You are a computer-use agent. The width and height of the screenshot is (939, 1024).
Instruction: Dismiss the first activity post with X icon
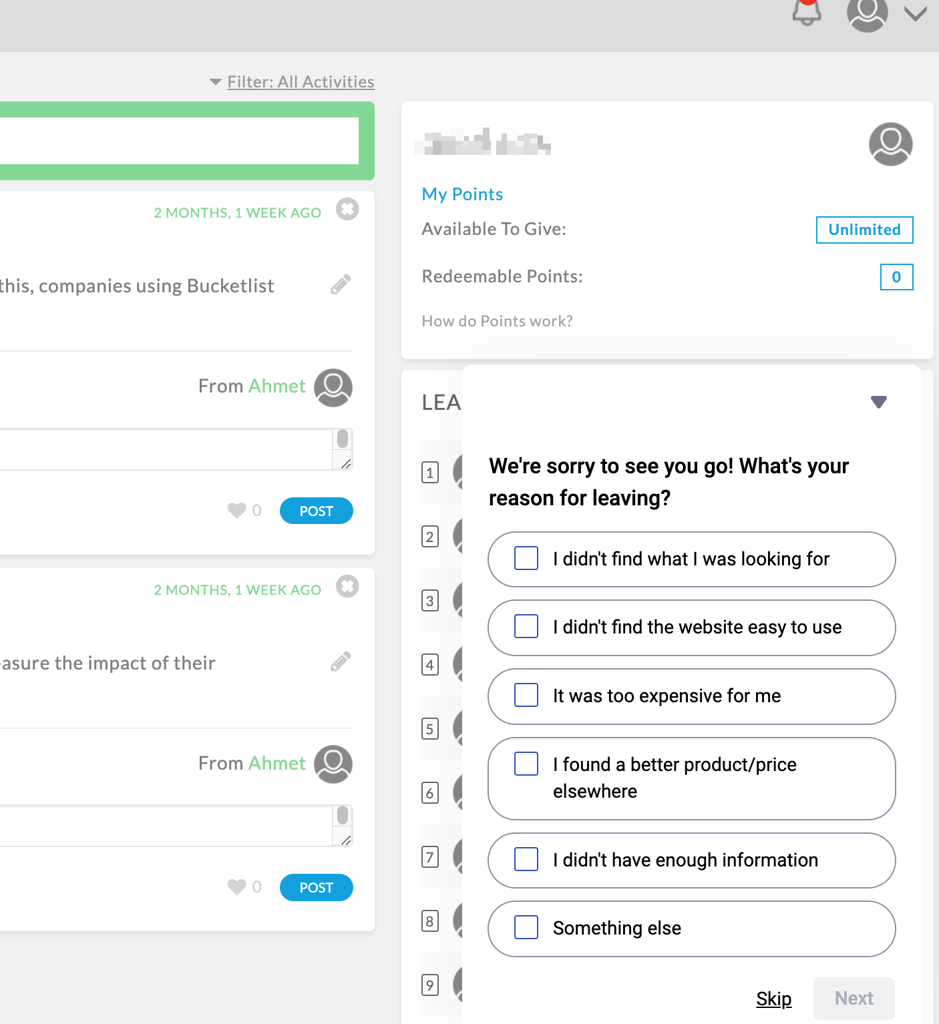347,210
